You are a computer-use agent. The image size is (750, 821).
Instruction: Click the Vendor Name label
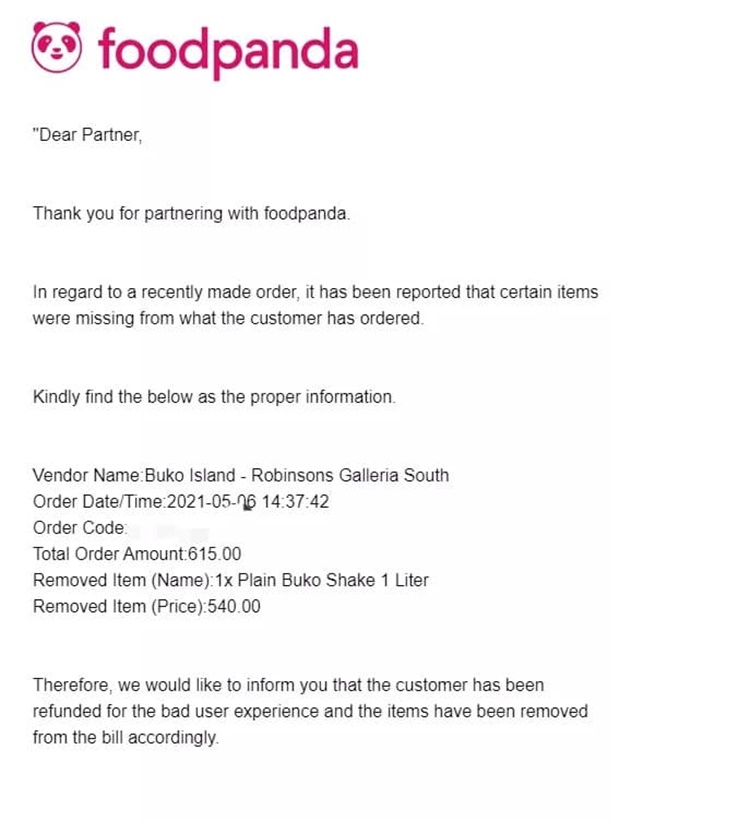88,475
